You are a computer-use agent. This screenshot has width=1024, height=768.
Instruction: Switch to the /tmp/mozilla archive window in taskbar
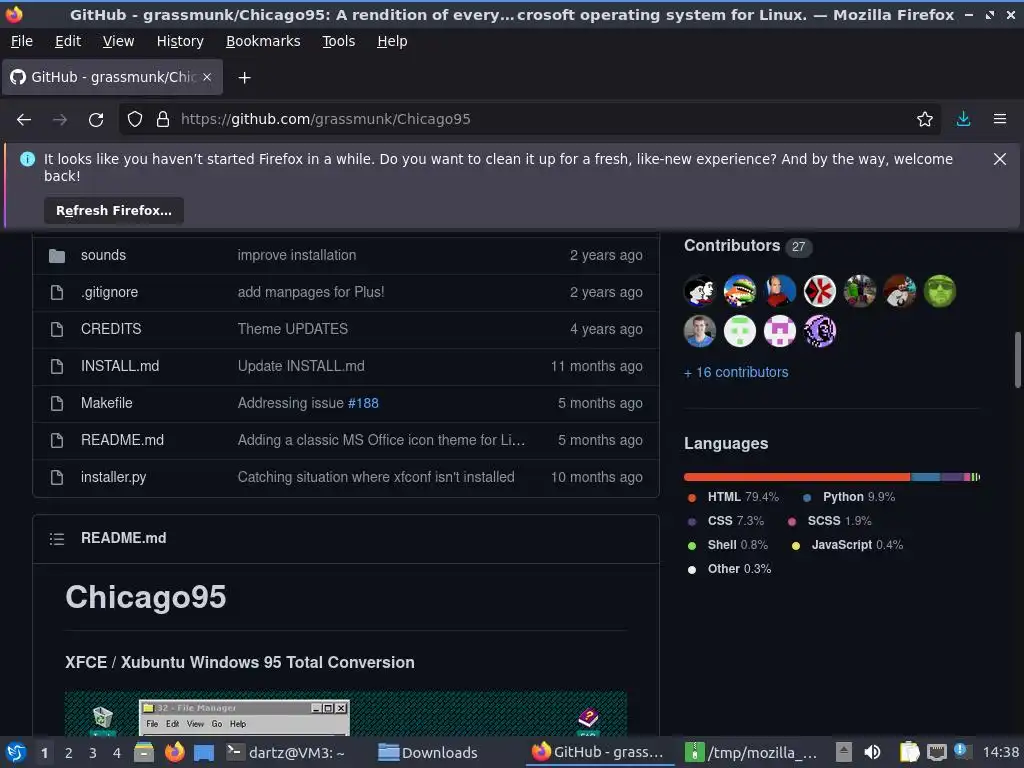pos(751,752)
